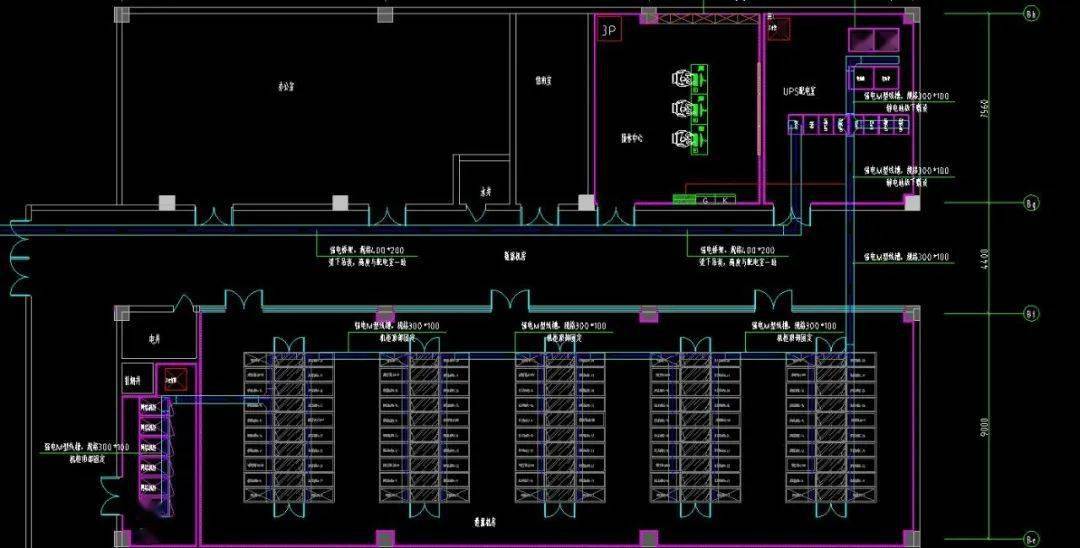Viewport: 1080px width, 548px height.
Task: Select the 3P air-conditioner symbol box
Action: (x=609, y=30)
